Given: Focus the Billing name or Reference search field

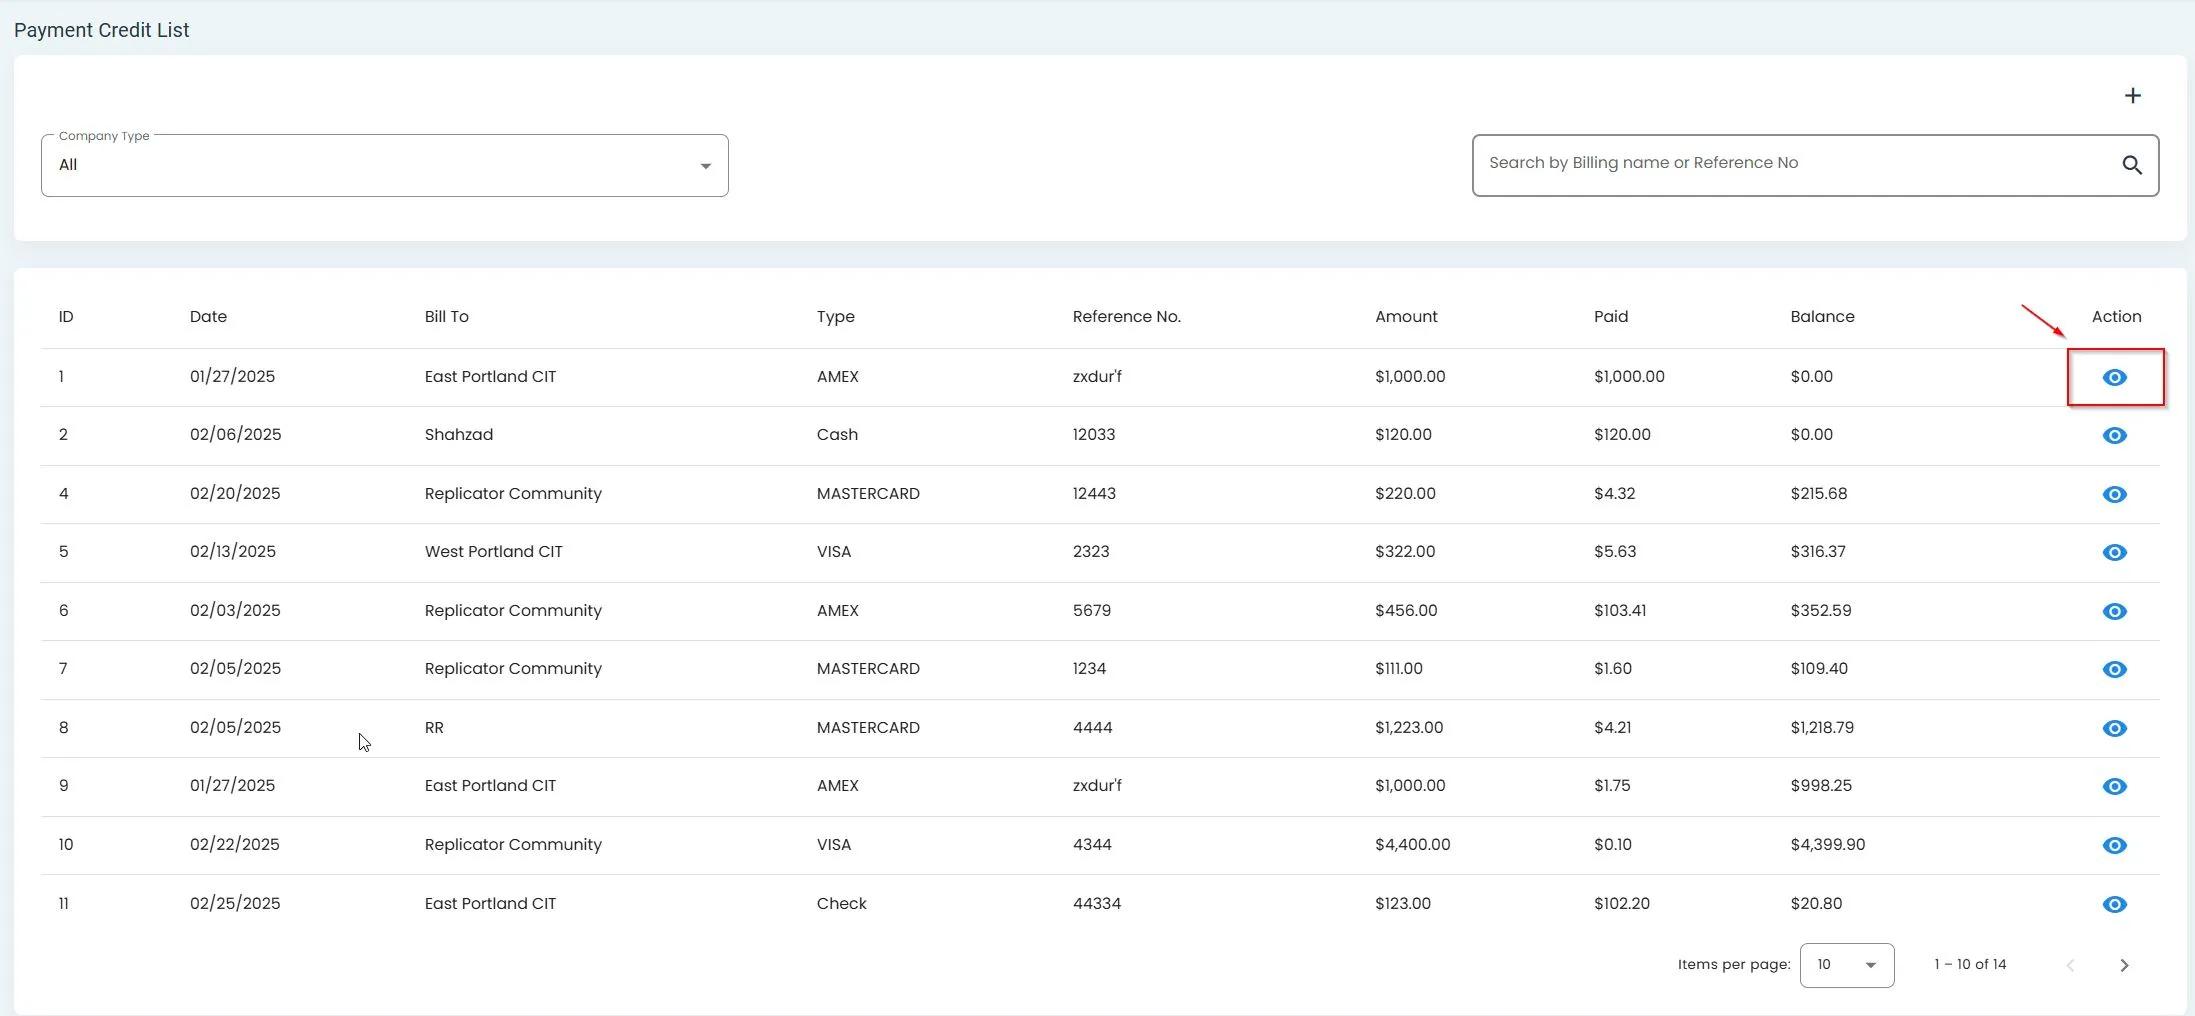Looking at the screenshot, I should [x=1795, y=164].
